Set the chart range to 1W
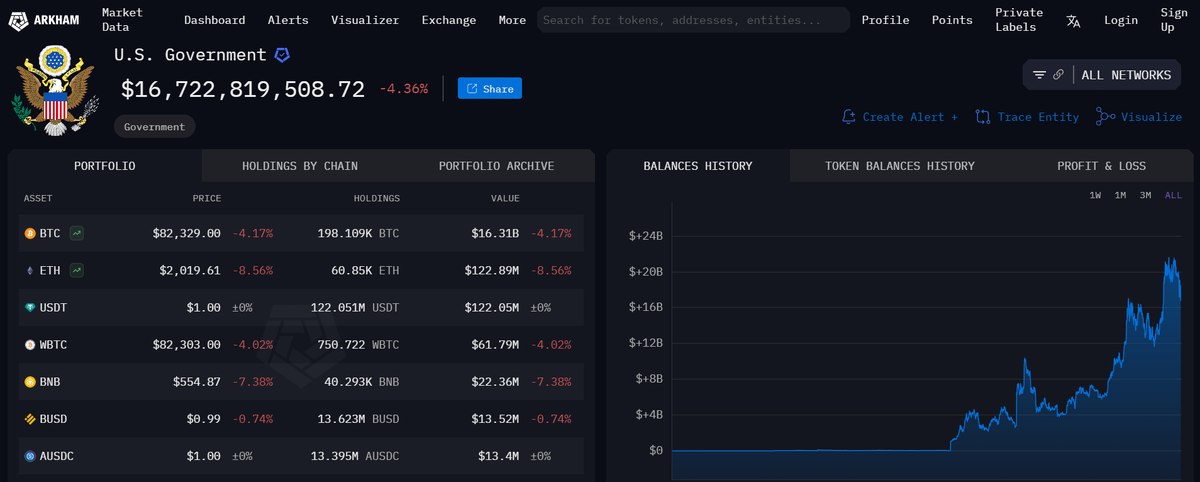Viewport: 1200px width, 482px height. coord(1095,195)
